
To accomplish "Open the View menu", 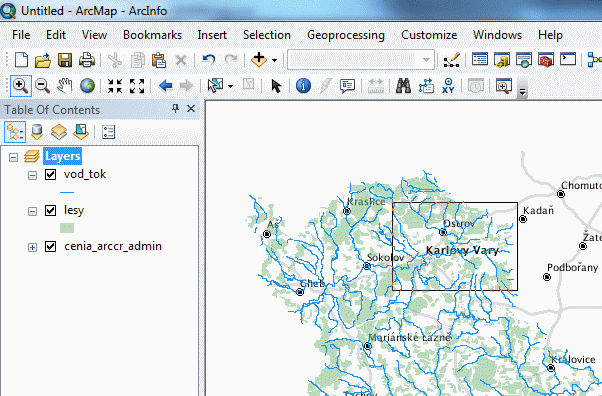I will coord(94,35).
